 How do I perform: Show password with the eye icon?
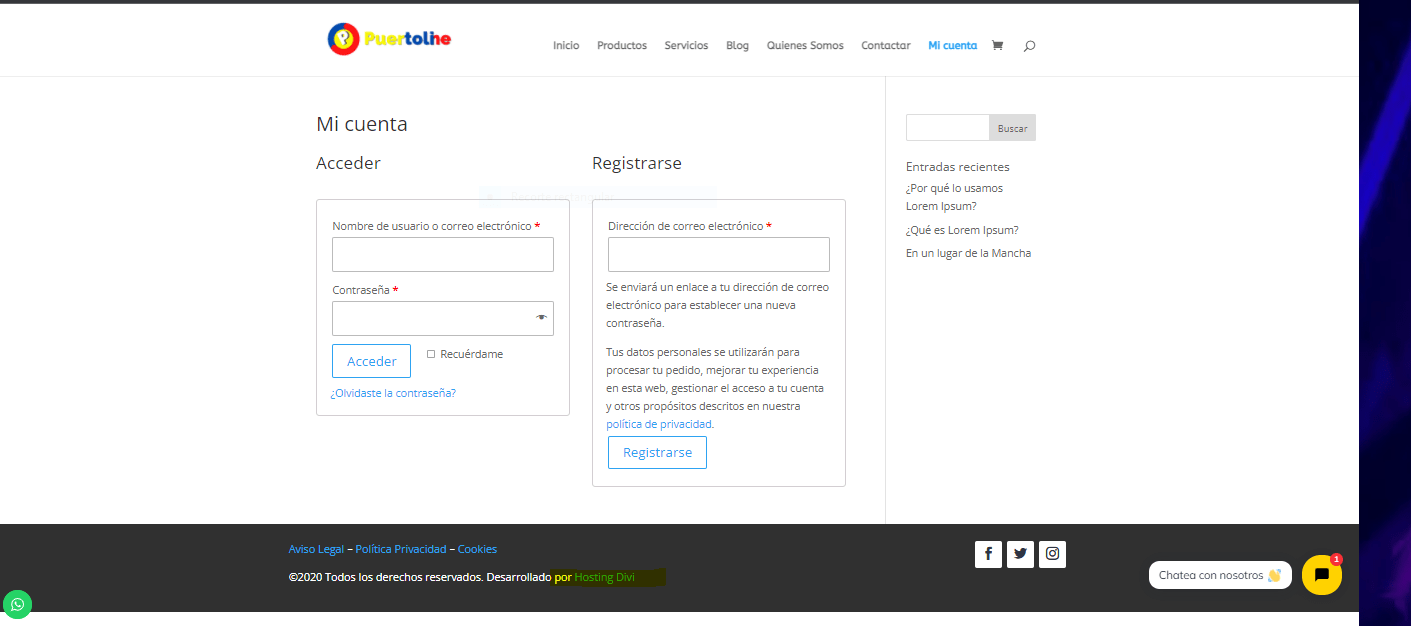click(541, 317)
